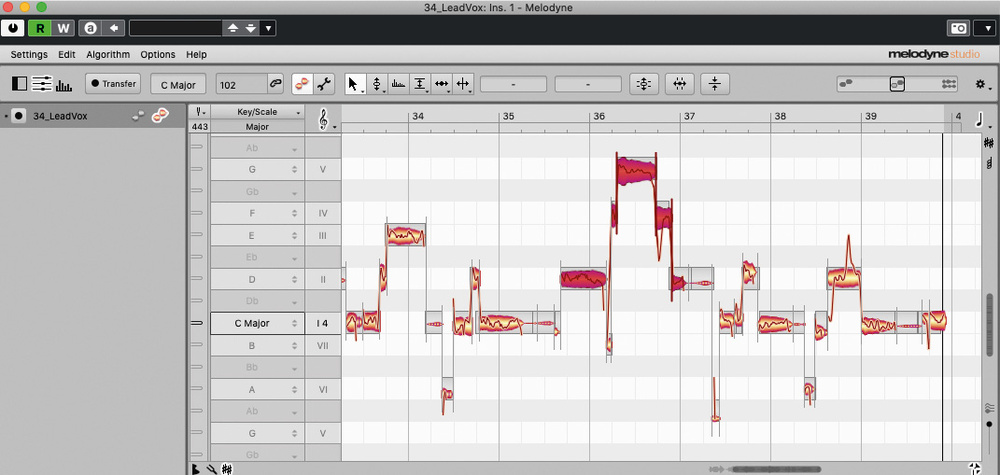The width and height of the screenshot is (1000, 475).
Task: Click orange blobs edit icon on 34_LeadVox
Action: [x=160, y=116]
